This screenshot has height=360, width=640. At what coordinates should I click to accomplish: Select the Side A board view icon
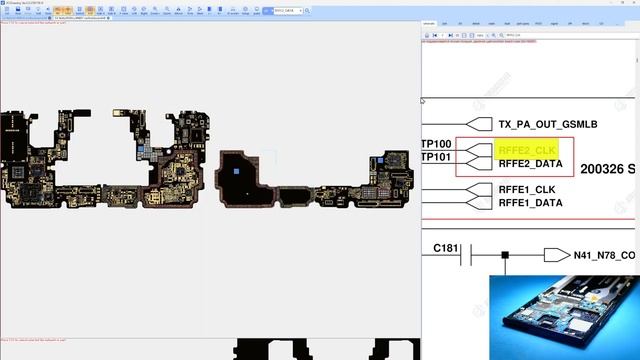100,10
